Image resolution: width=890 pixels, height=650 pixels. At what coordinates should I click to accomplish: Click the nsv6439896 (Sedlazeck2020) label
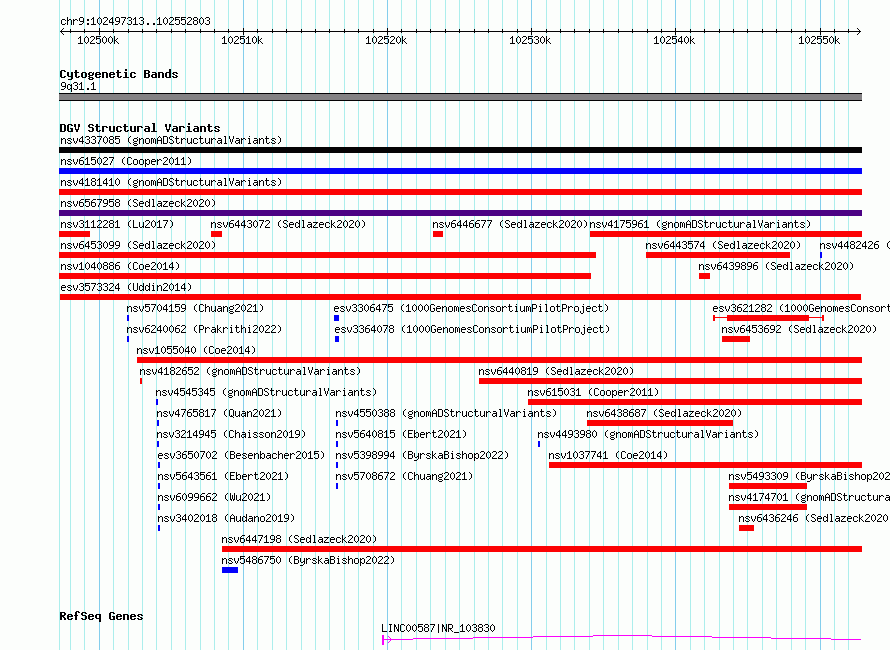(x=776, y=266)
